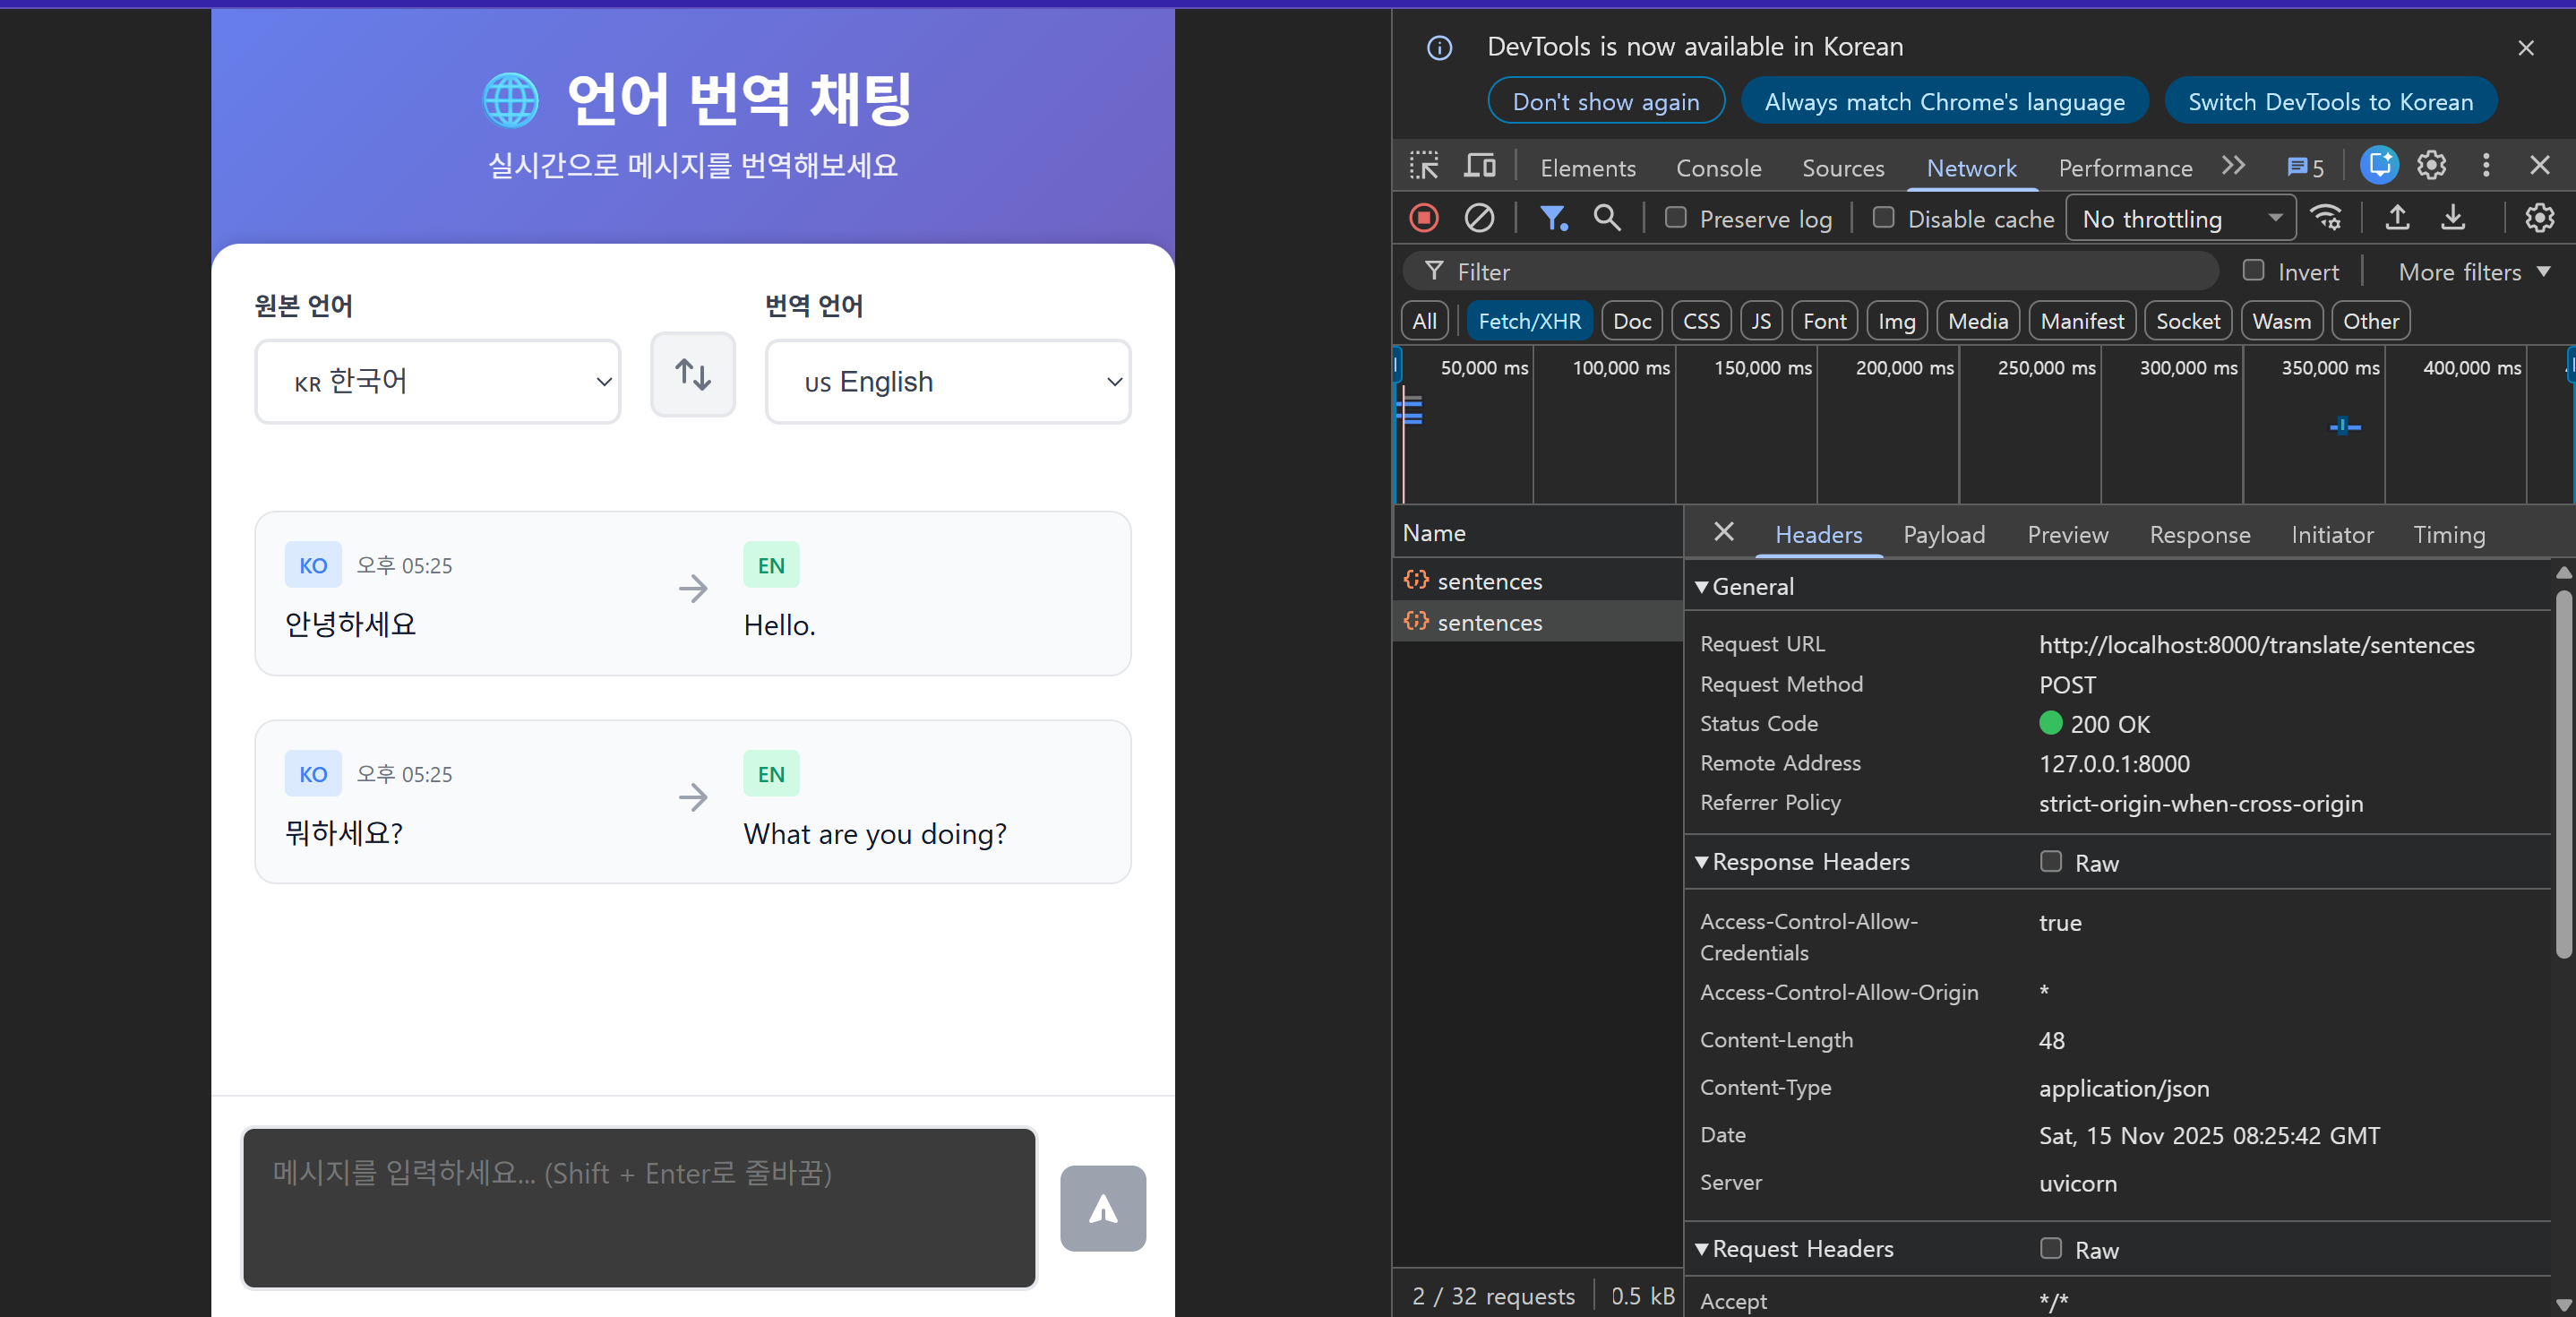The width and height of the screenshot is (2576, 1317).
Task: Clear the network log
Action: [x=1479, y=218]
